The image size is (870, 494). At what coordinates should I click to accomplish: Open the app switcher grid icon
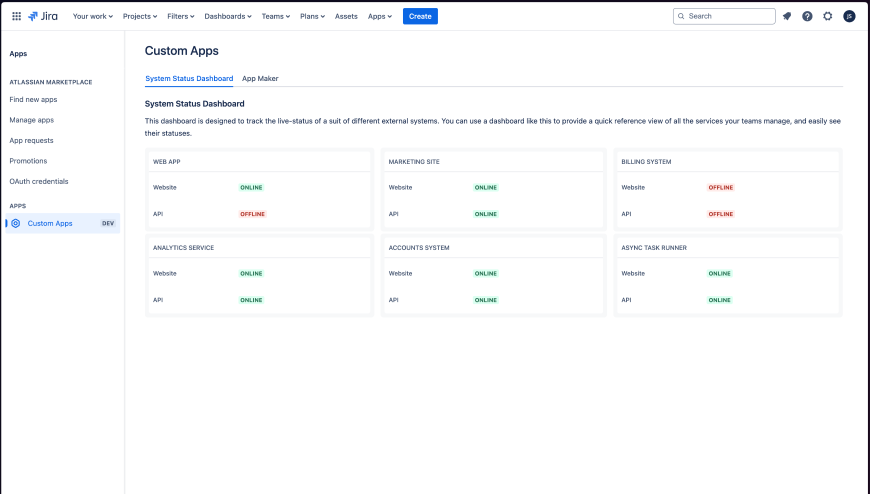click(16, 16)
